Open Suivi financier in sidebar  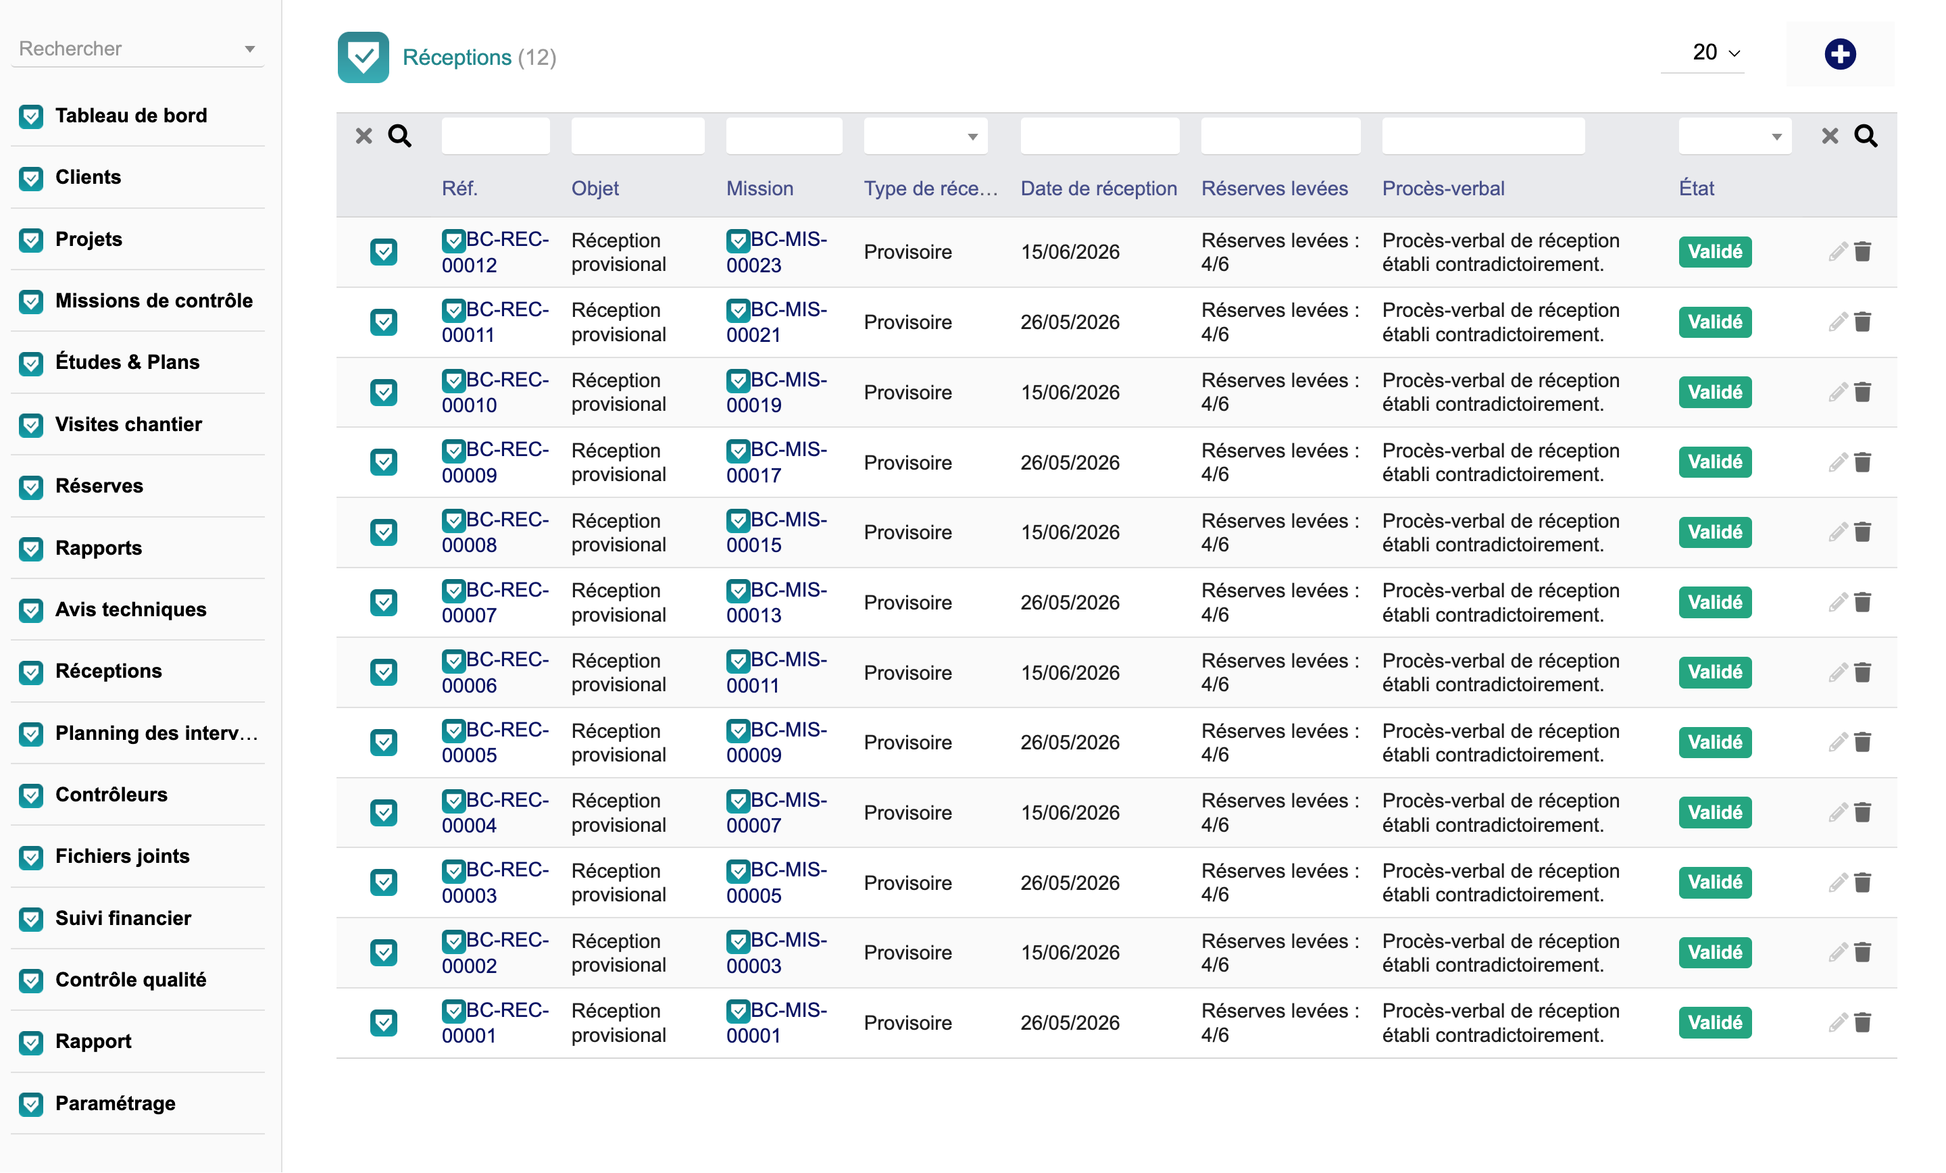[x=123, y=918]
